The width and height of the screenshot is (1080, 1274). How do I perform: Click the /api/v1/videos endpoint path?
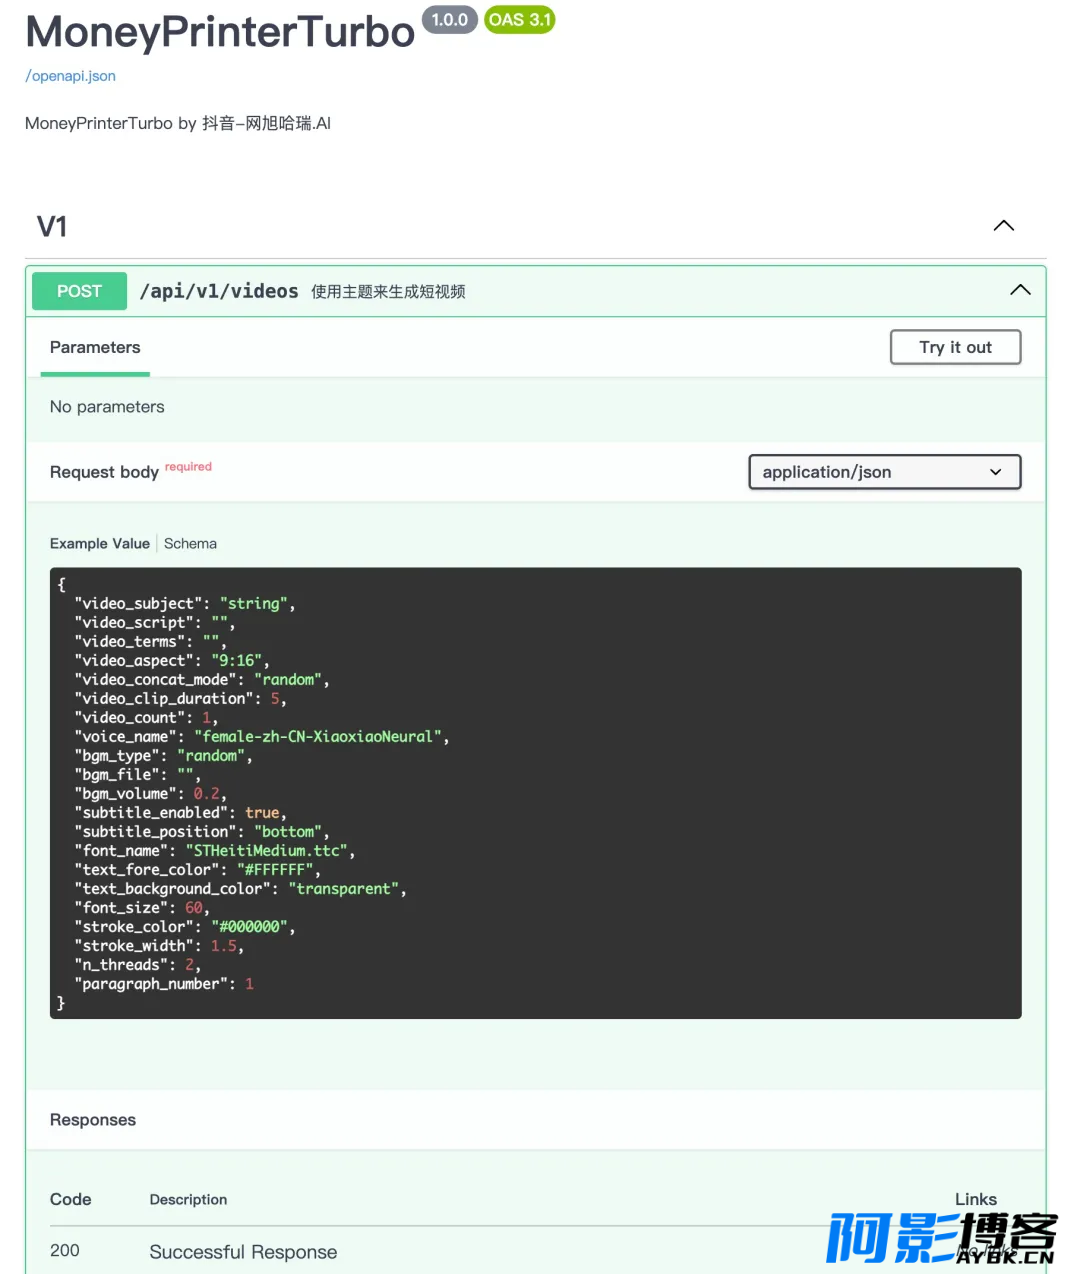[x=219, y=291]
